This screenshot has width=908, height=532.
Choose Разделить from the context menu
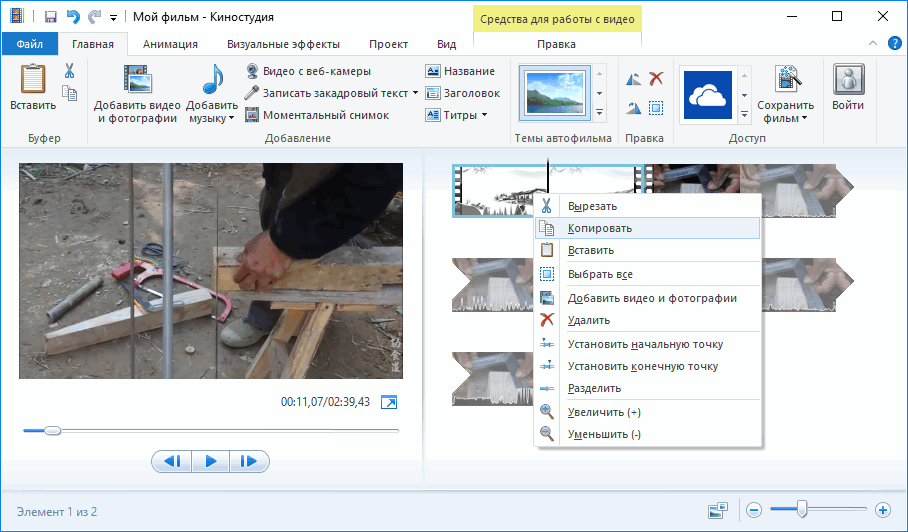pos(594,388)
